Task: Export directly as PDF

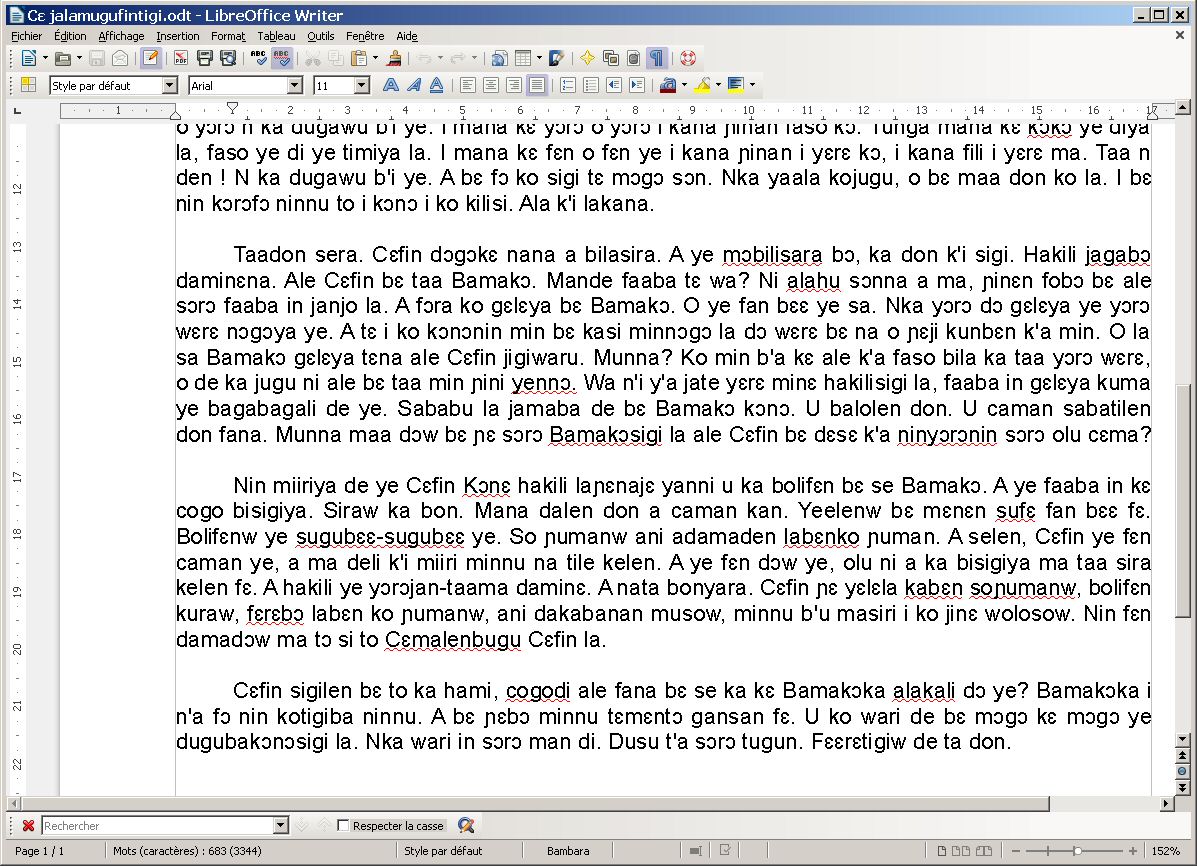Action: click(x=180, y=58)
